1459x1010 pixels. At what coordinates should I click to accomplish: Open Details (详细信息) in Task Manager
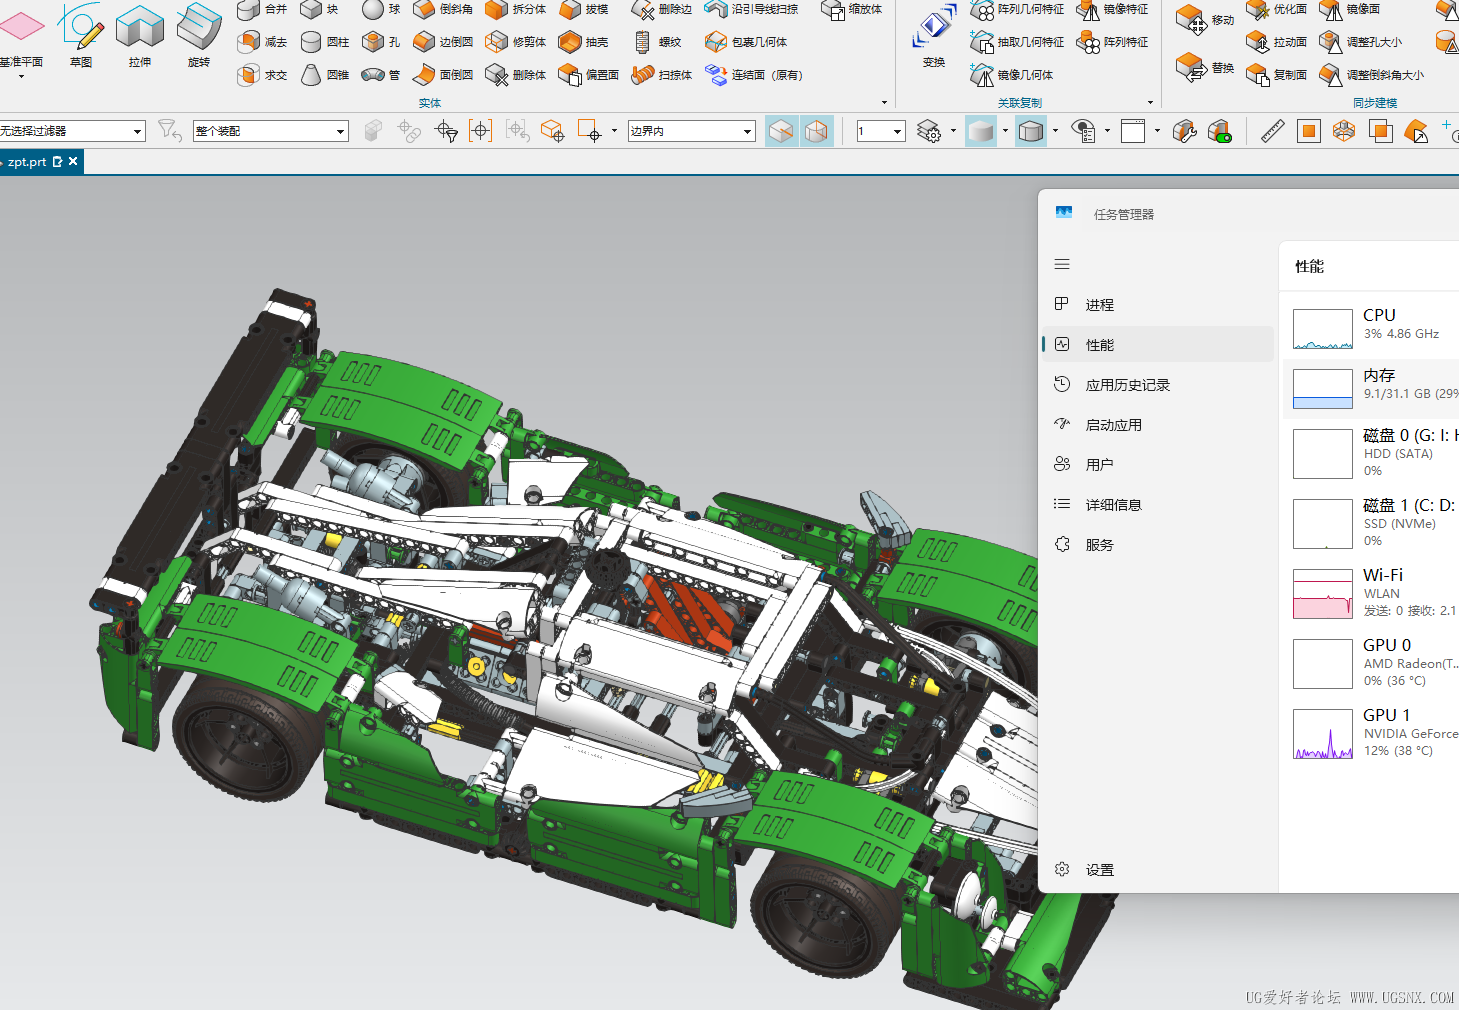point(1158,504)
